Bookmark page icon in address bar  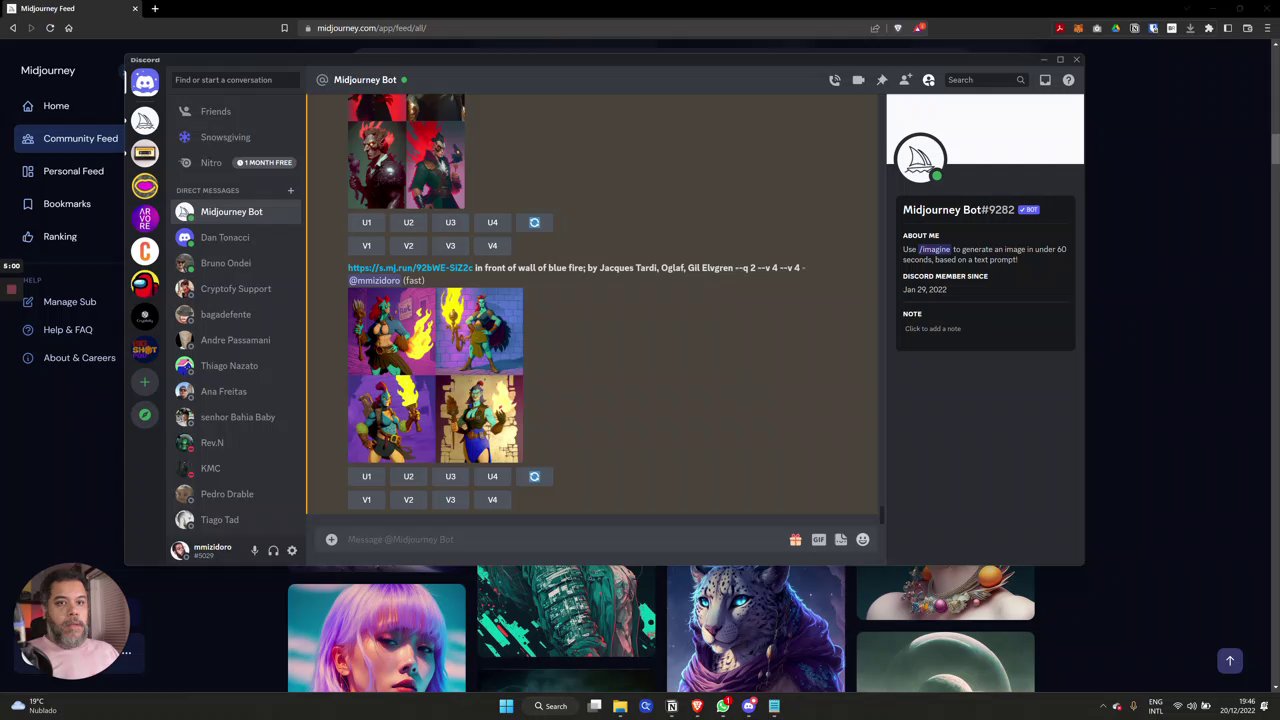coord(284,28)
